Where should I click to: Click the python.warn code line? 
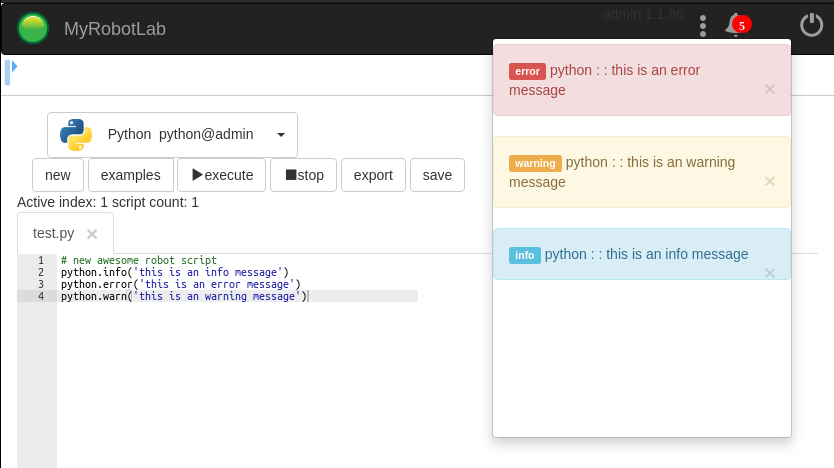pos(184,296)
